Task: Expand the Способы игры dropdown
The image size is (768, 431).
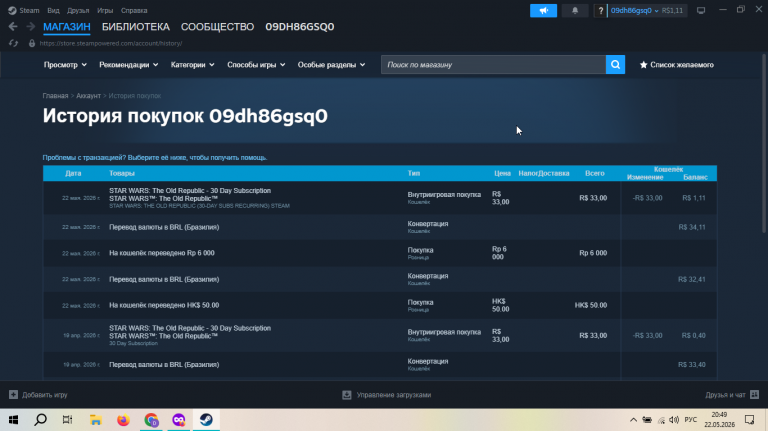Action: pos(256,65)
